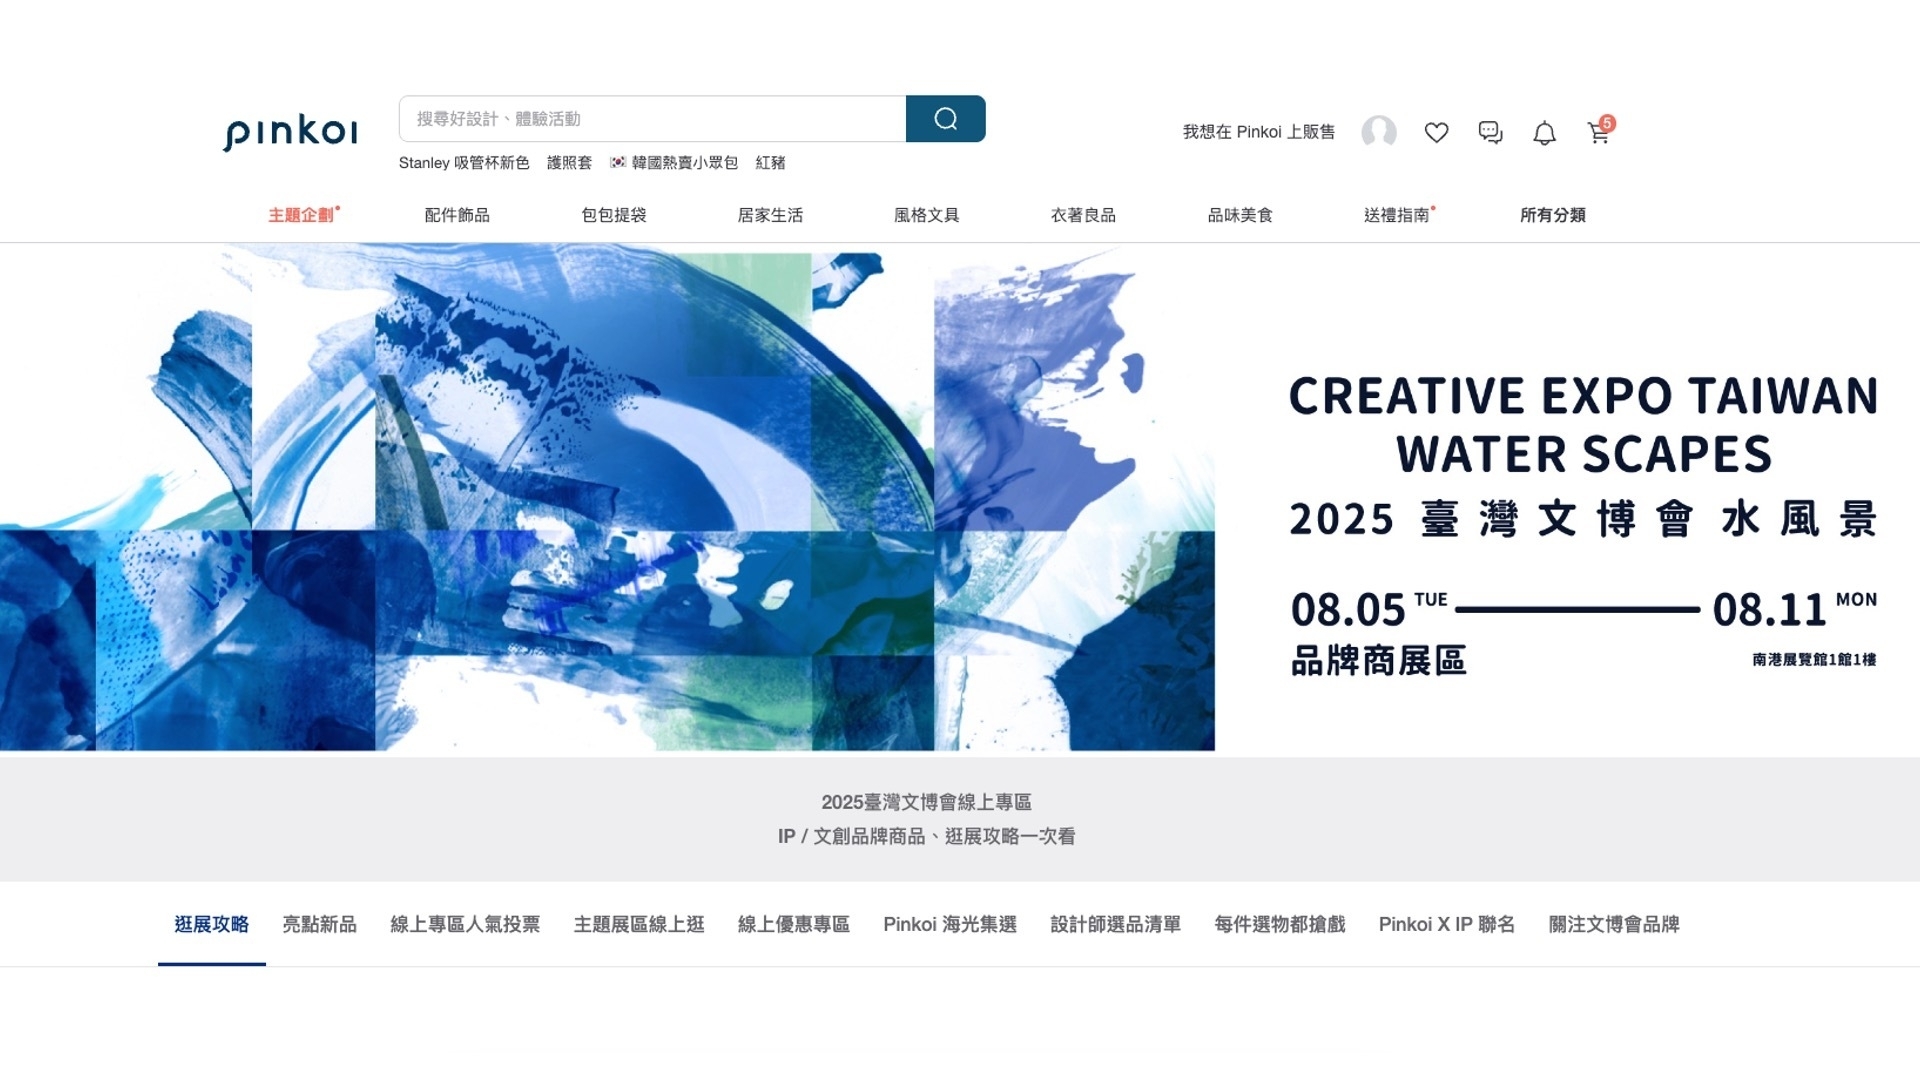Select suggestion 紅豬

tap(770, 163)
